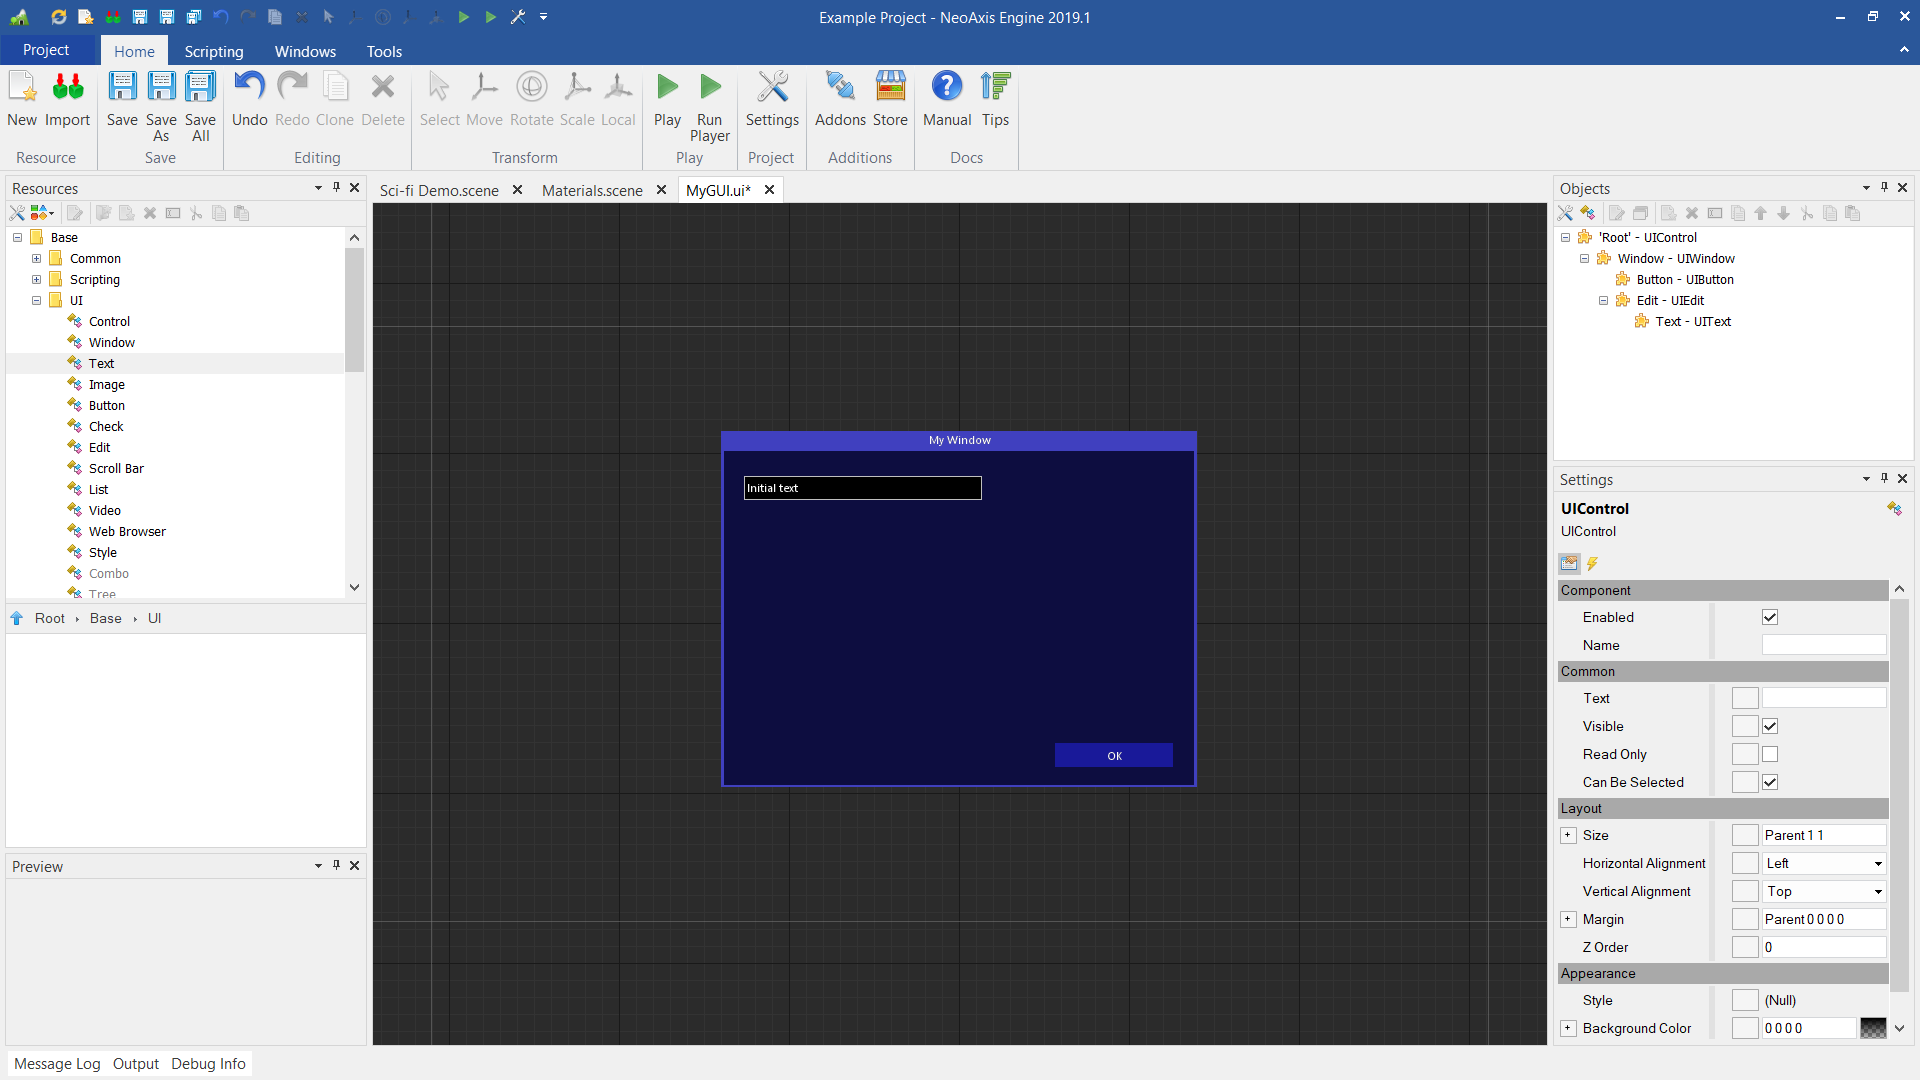Image resolution: width=1920 pixels, height=1080 pixels.
Task: Expand the Margin property
Action: point(1568,919)
